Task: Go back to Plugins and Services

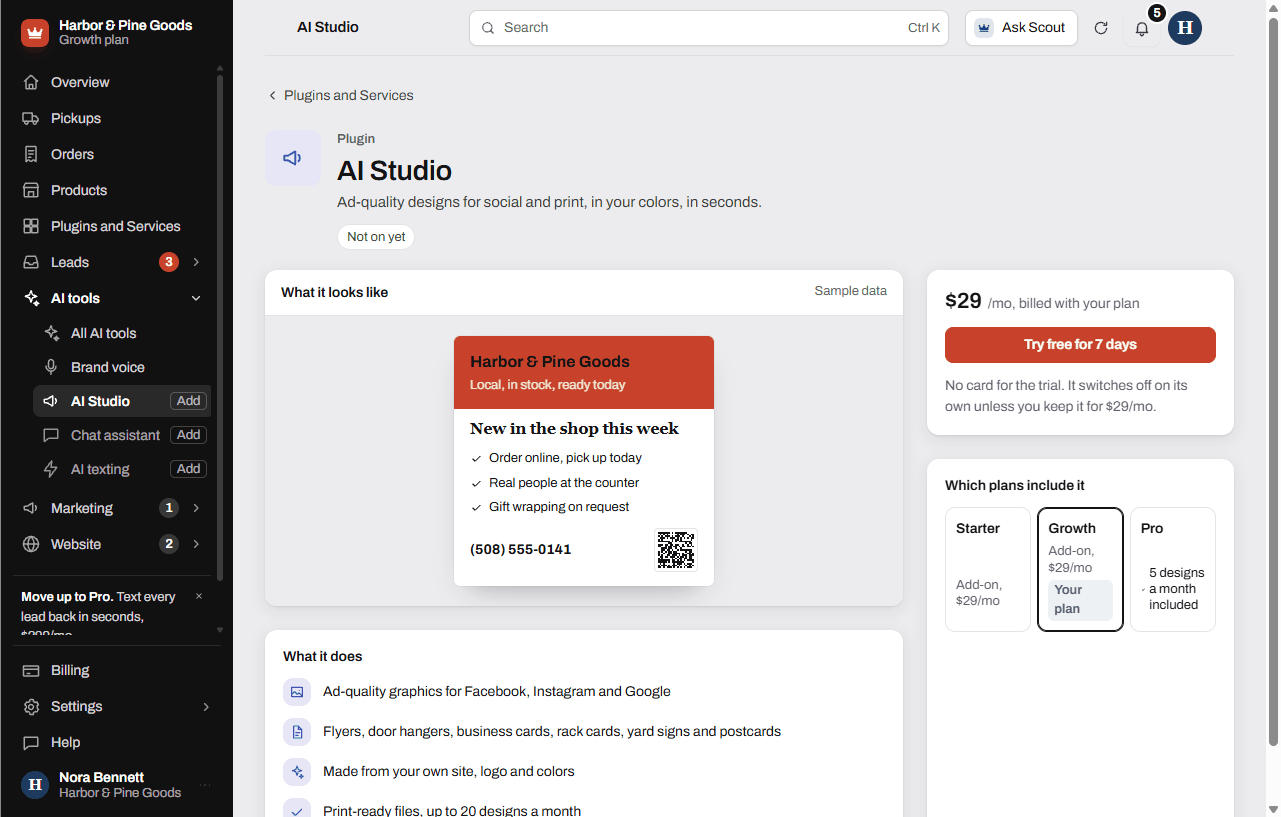Action: click(340, 95)
